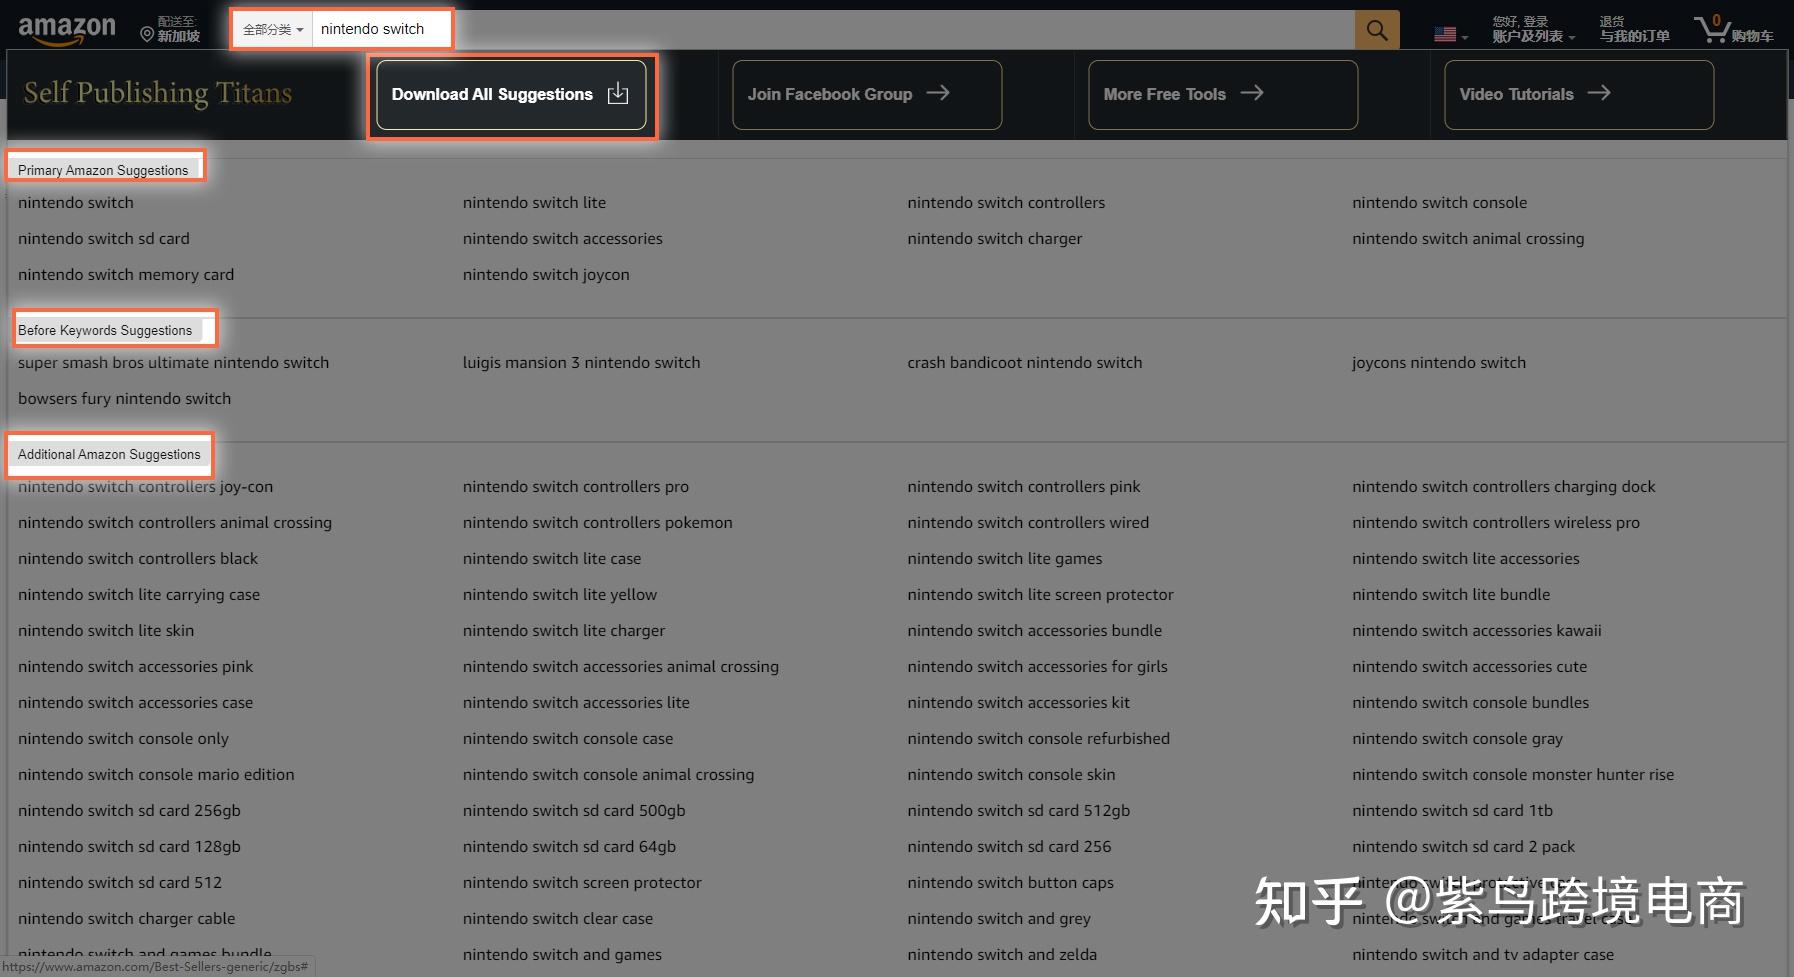Screen dimensions: 1794x977
Task: Click the Amazon logo
Action: pyautogui.click(x=67, y=30)
